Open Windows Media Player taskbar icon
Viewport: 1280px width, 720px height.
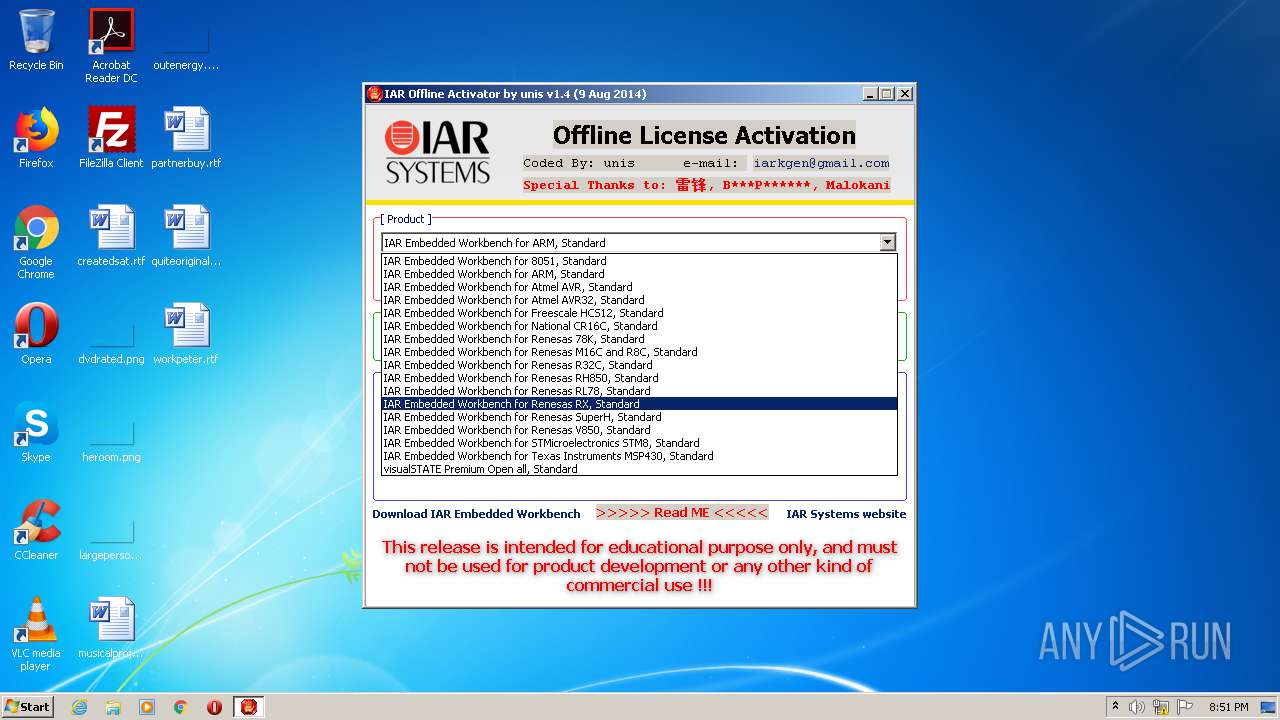click(x=147, y=707)
